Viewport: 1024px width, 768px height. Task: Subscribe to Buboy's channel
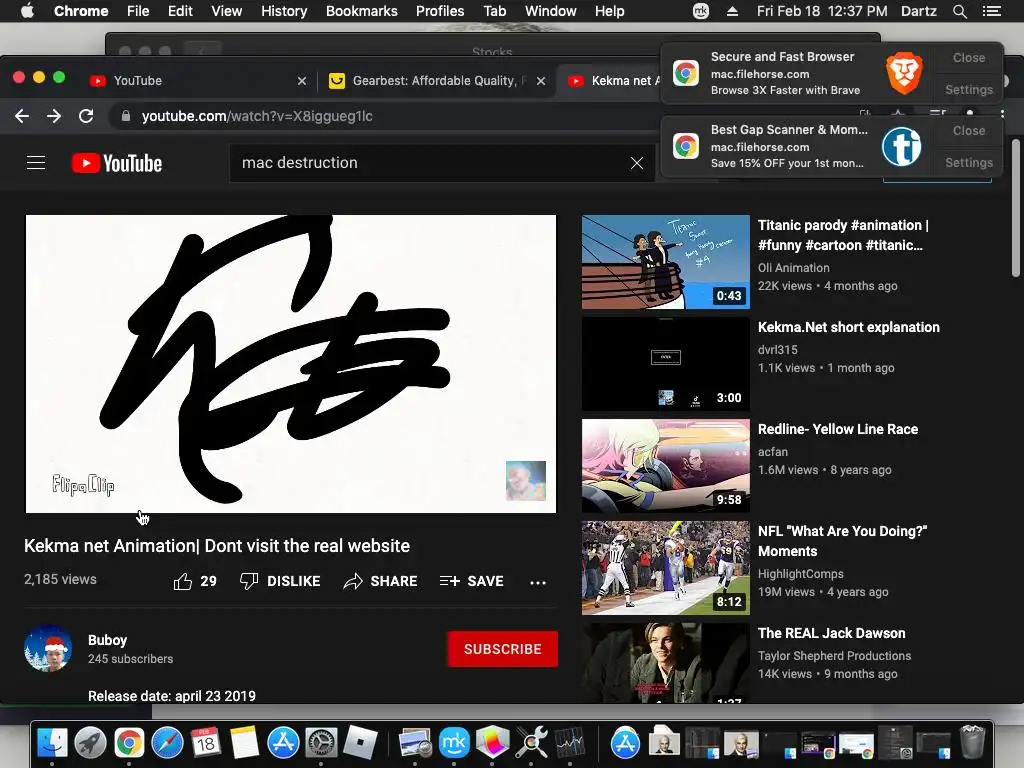pos(502,649)
